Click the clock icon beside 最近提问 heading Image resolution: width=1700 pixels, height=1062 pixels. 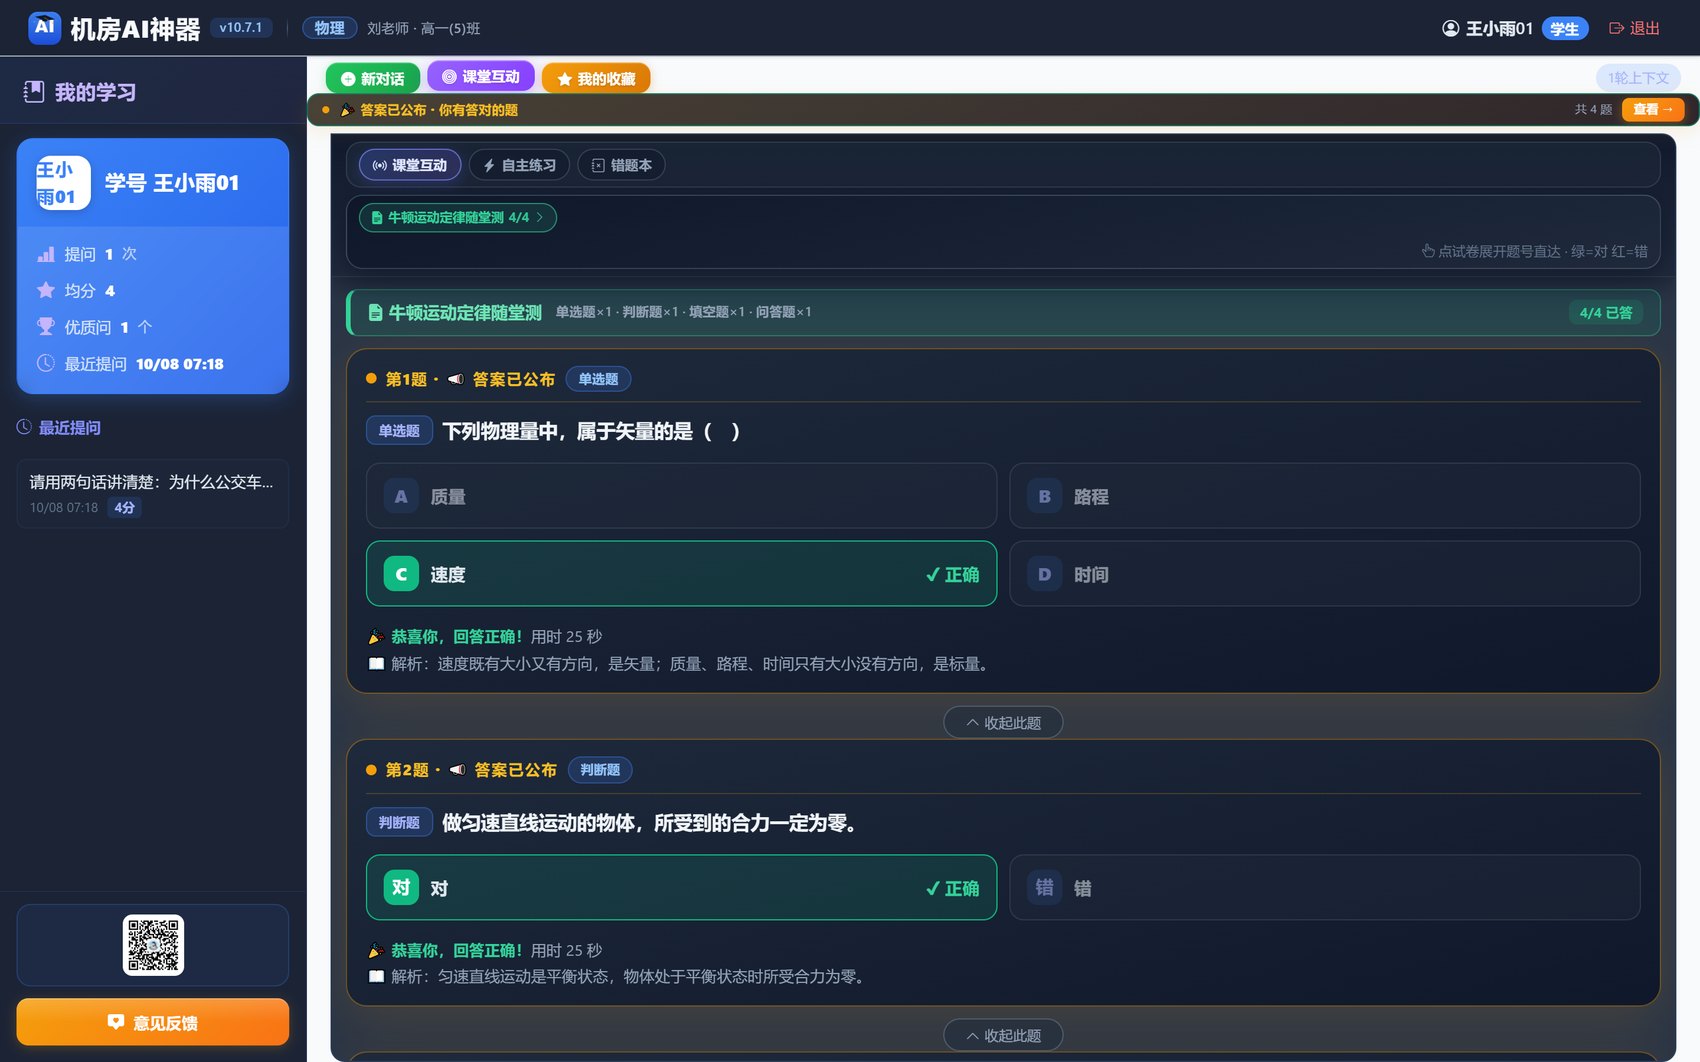(x=24, y=427)
